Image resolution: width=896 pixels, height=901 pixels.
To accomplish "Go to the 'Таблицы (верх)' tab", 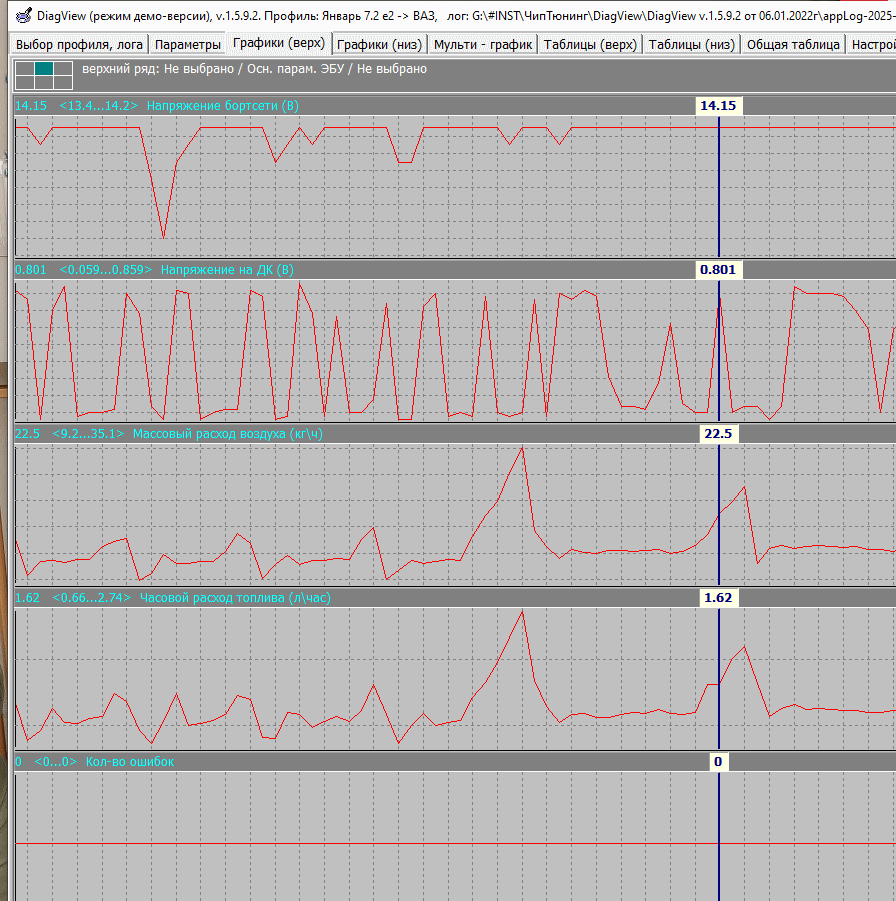I will pyautogui.click(x=590, y=44).
